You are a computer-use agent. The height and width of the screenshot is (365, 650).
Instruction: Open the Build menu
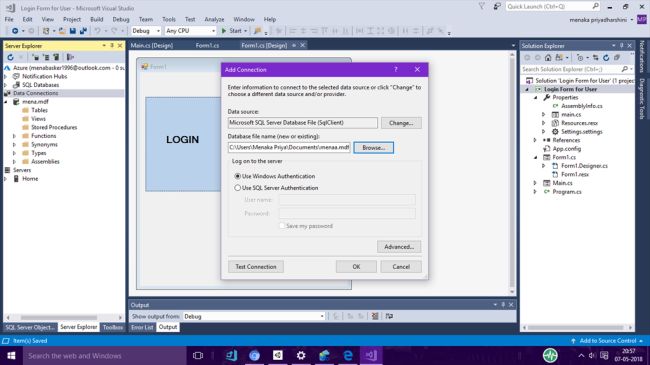tap(97, 19)
